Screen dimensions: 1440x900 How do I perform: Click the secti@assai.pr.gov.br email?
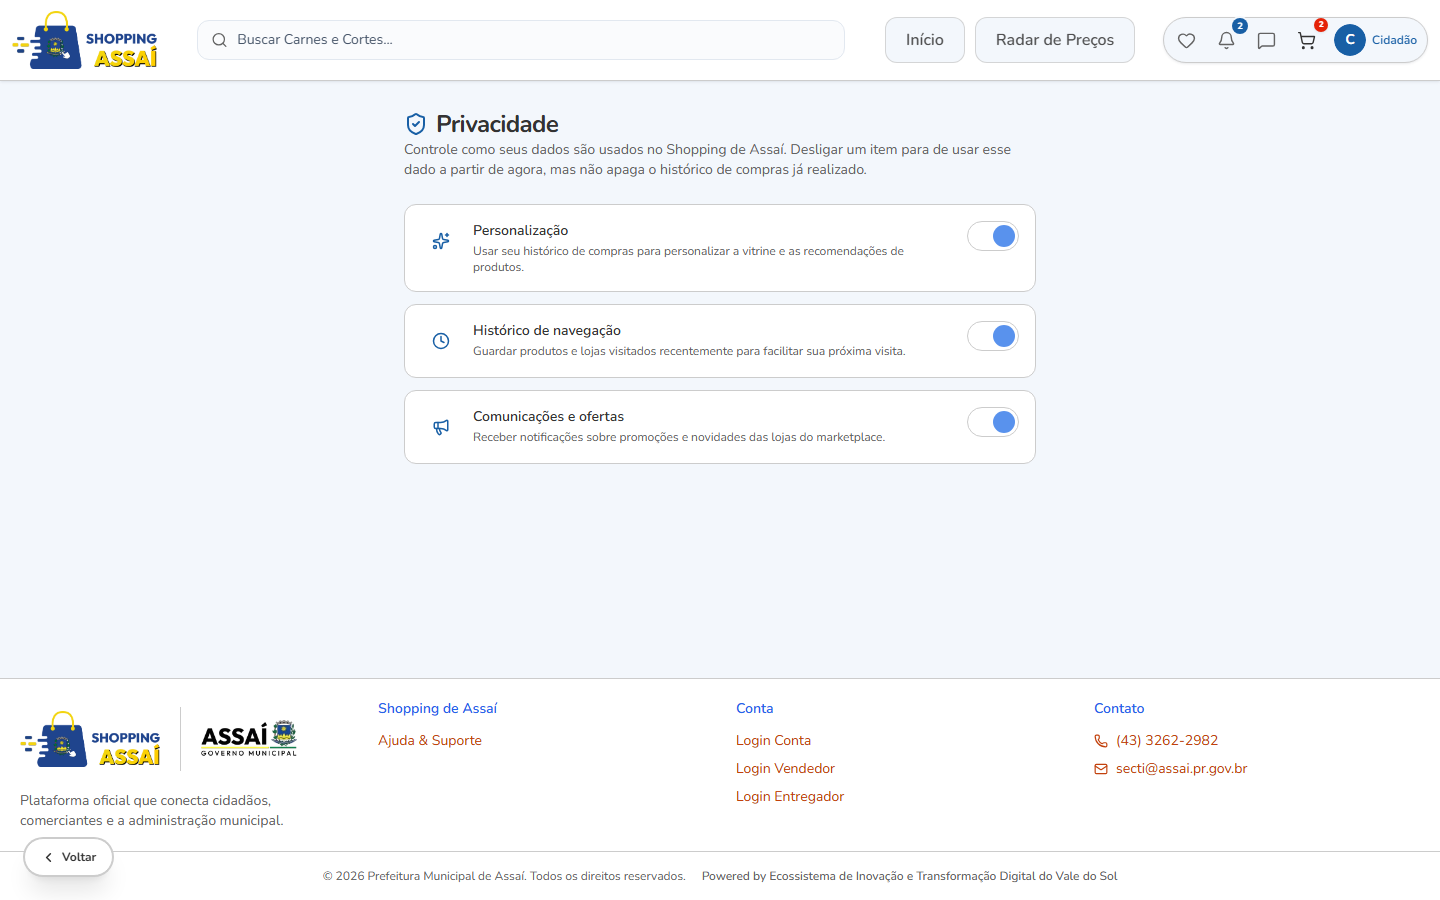point(1182,768)
